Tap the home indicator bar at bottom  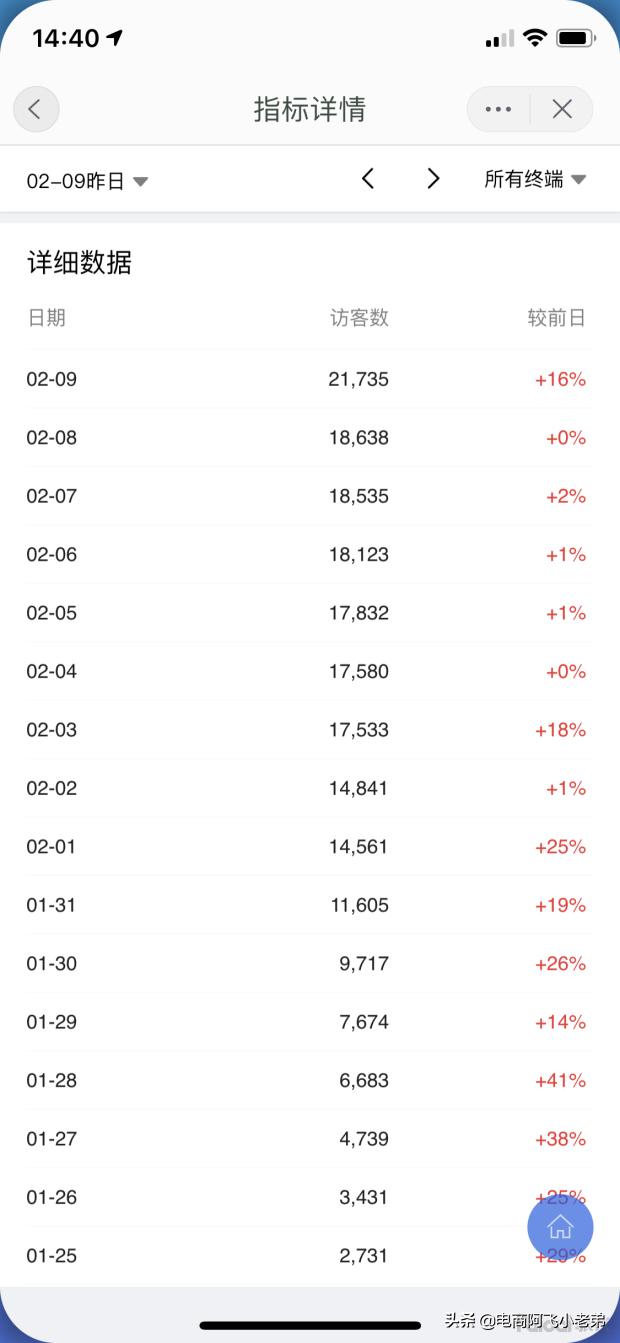[x=310, y=1326]
